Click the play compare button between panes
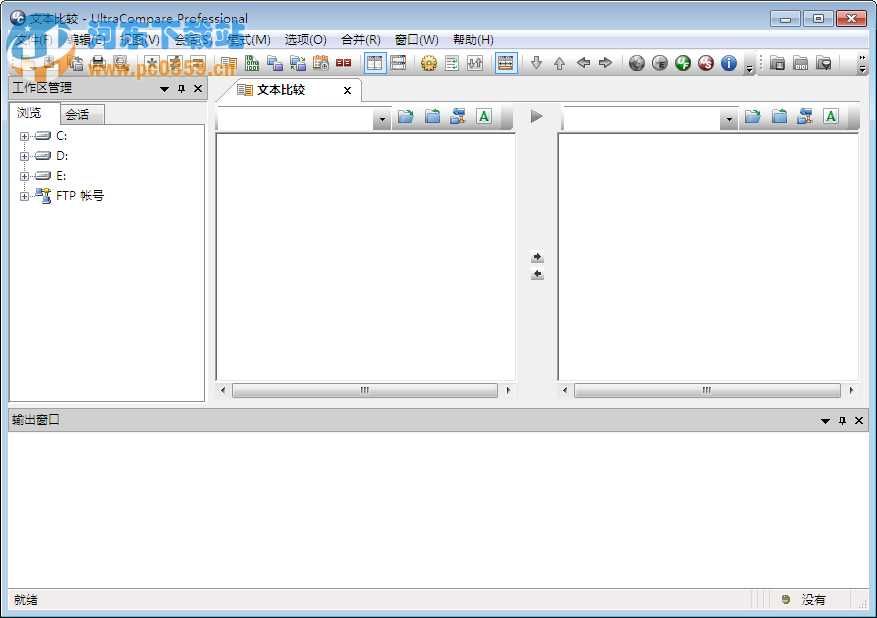877x618 pixels. coord(536,116)
